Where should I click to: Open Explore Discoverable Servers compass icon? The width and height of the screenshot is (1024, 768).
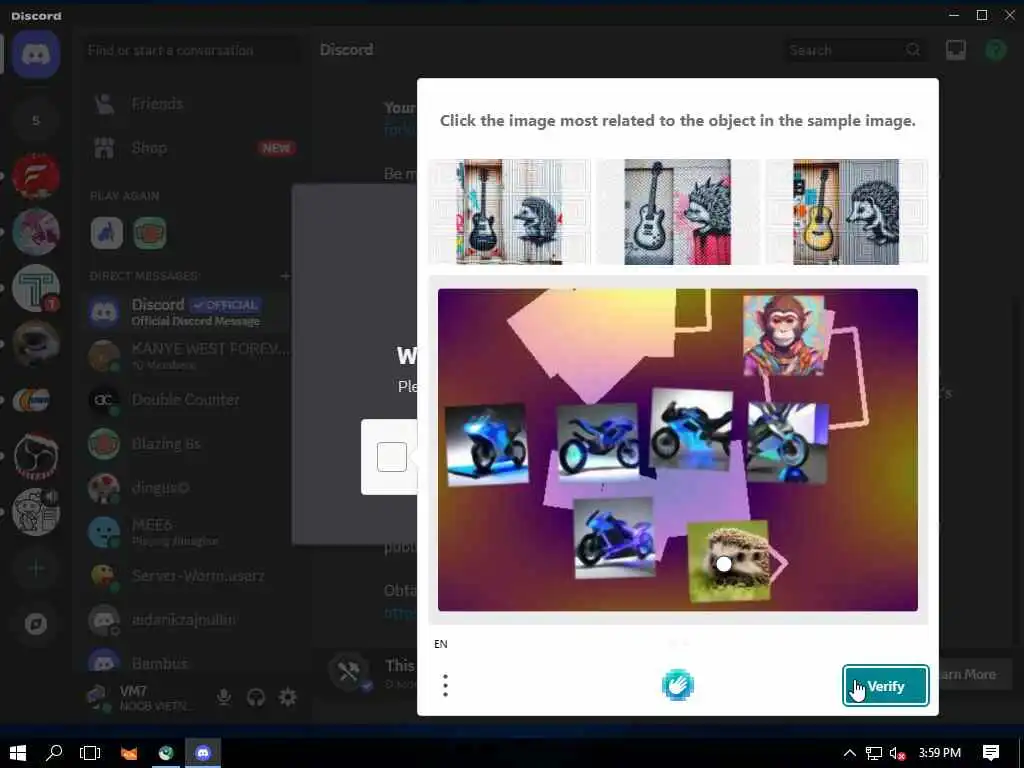(36, 624)
